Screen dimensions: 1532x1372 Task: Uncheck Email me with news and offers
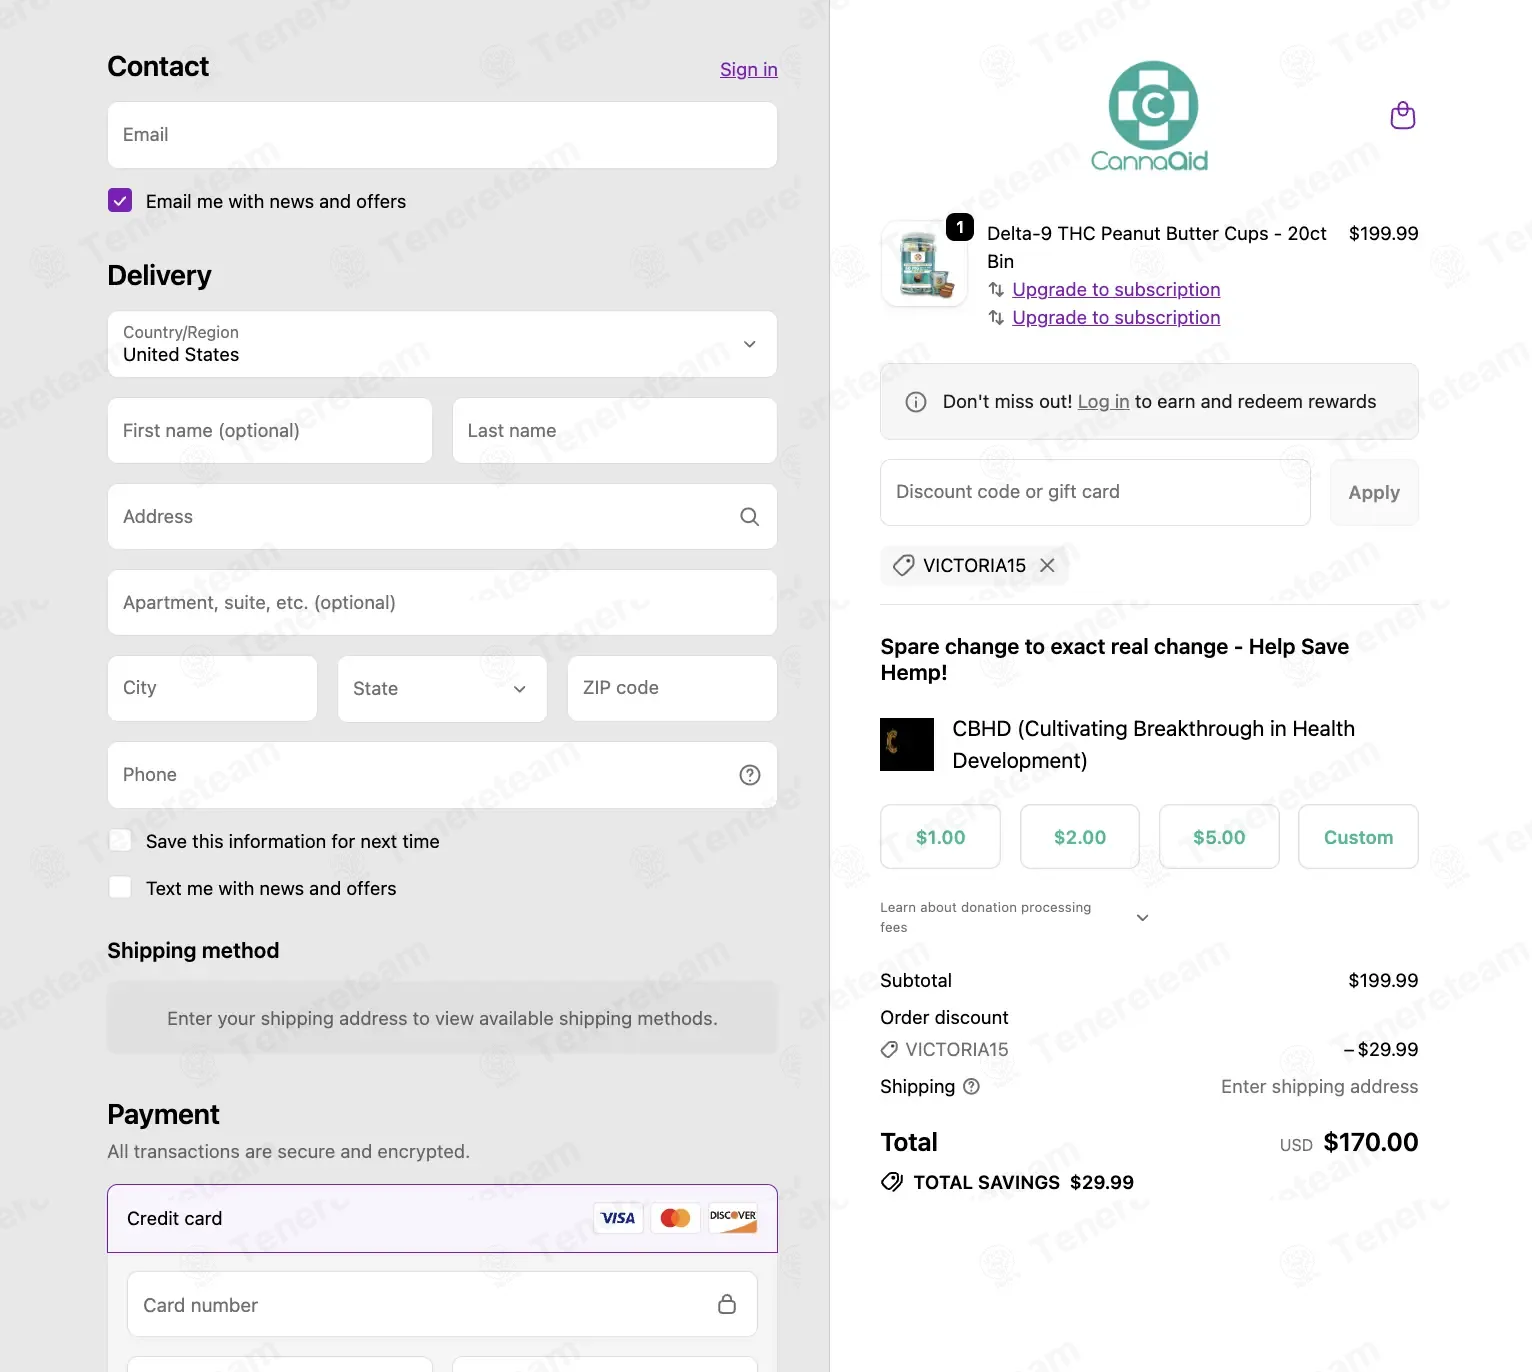120,200
